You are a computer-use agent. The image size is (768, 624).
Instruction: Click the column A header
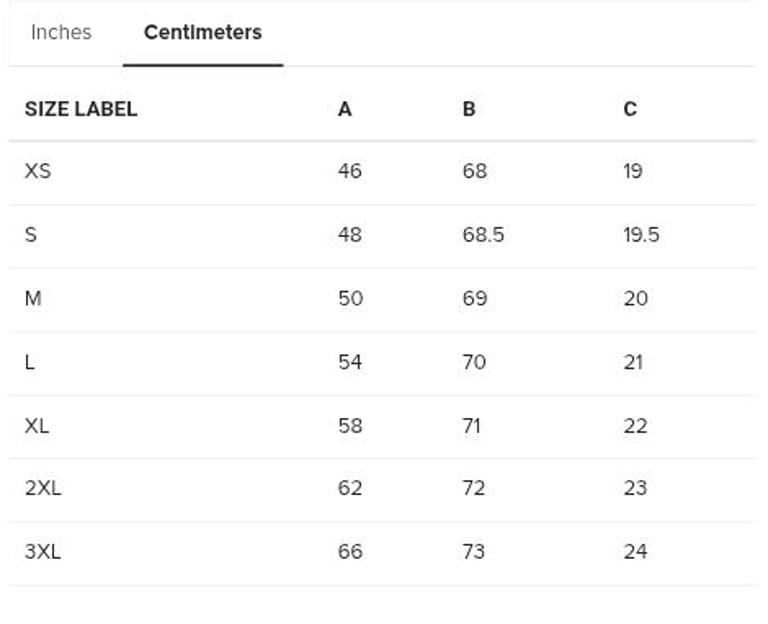[345, 109]
